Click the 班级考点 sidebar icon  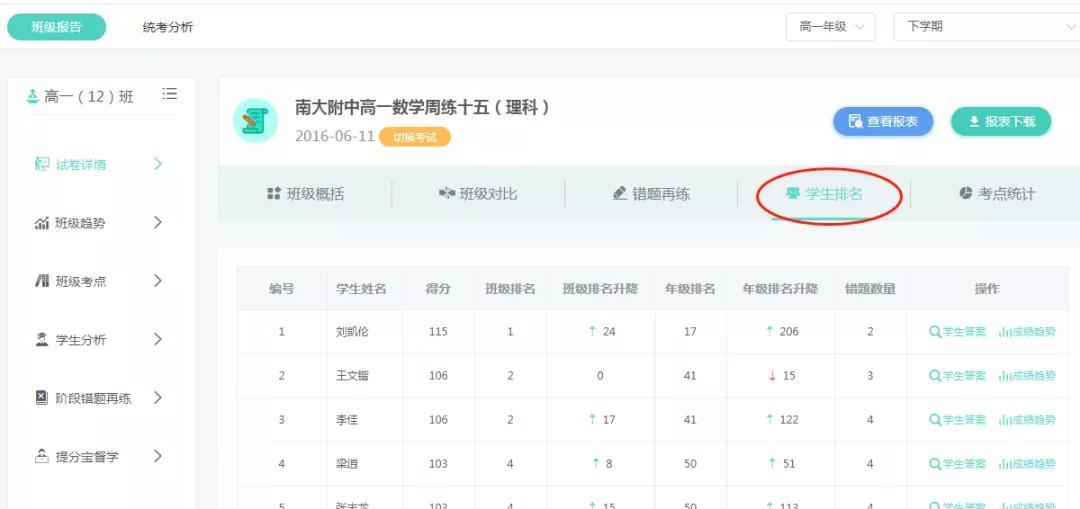42,281
